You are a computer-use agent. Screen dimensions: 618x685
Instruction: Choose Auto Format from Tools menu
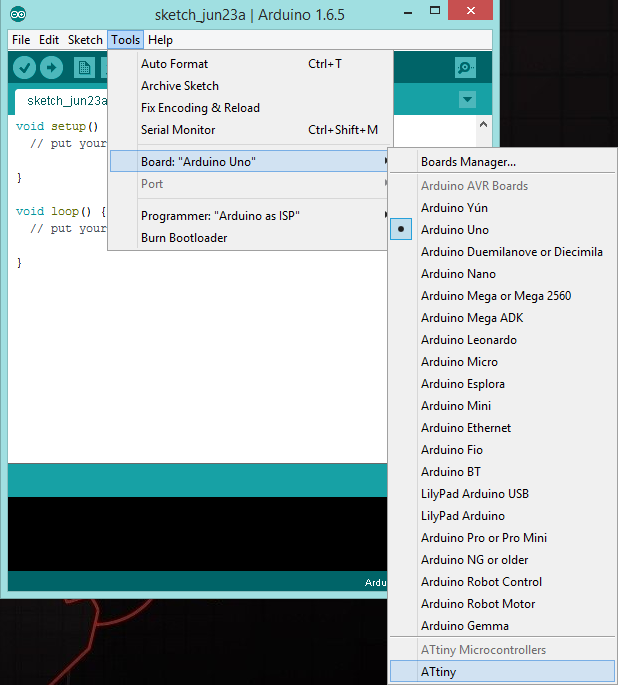(249, 64)
